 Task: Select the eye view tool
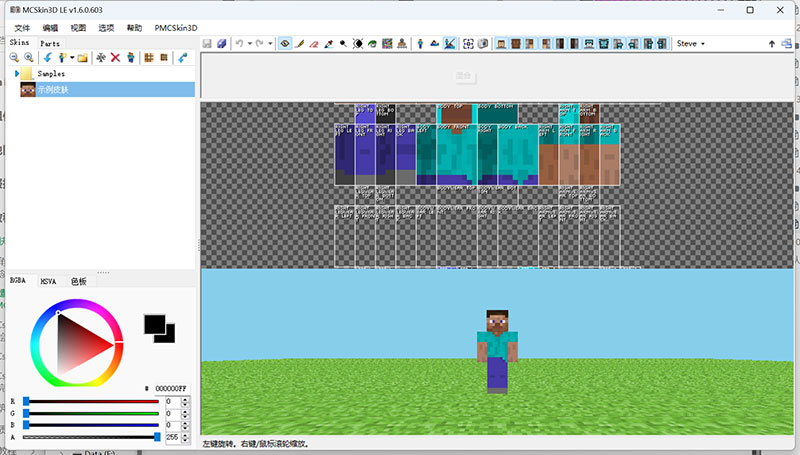(x=285, y=44)
